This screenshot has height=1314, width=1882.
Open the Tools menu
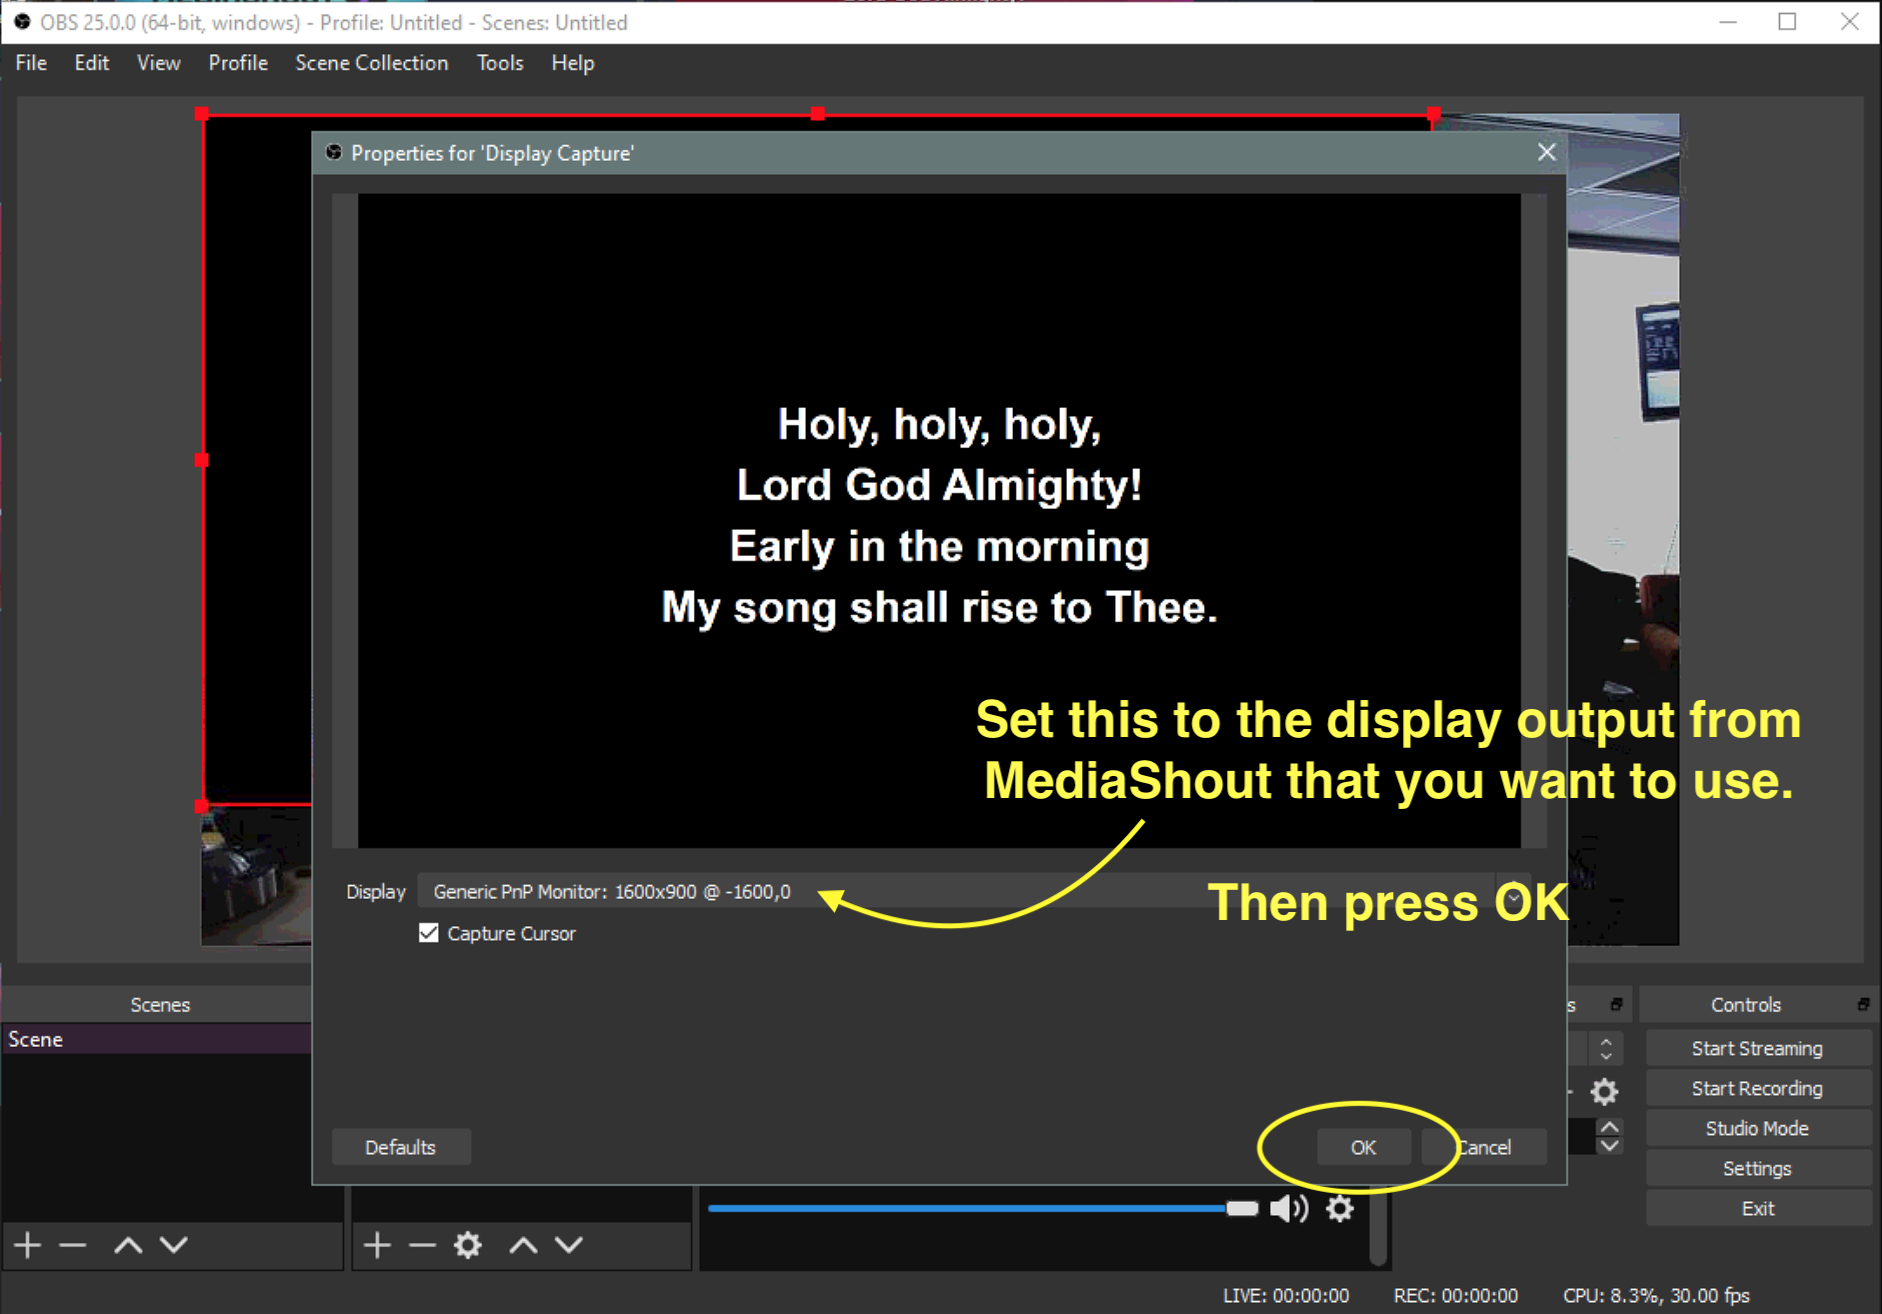tap(499, 63)
